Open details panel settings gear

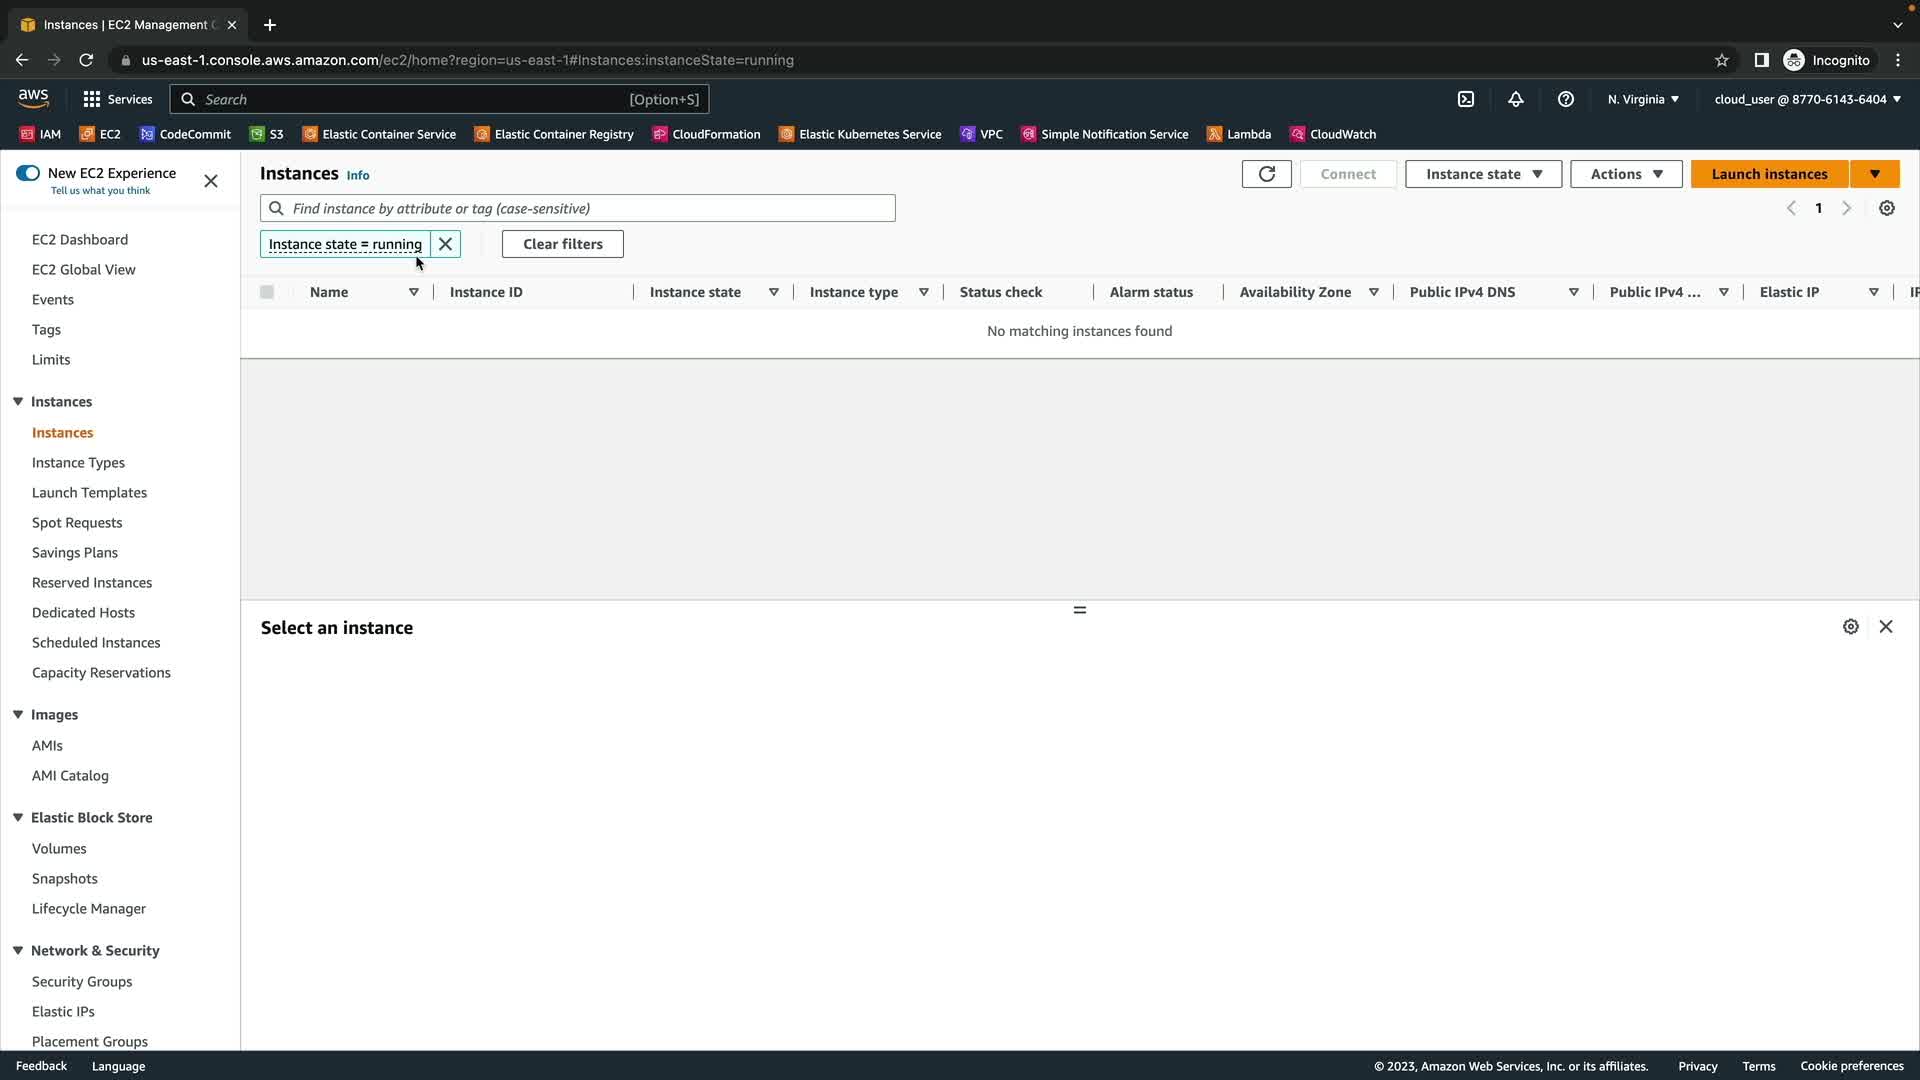pos(1851,627)
